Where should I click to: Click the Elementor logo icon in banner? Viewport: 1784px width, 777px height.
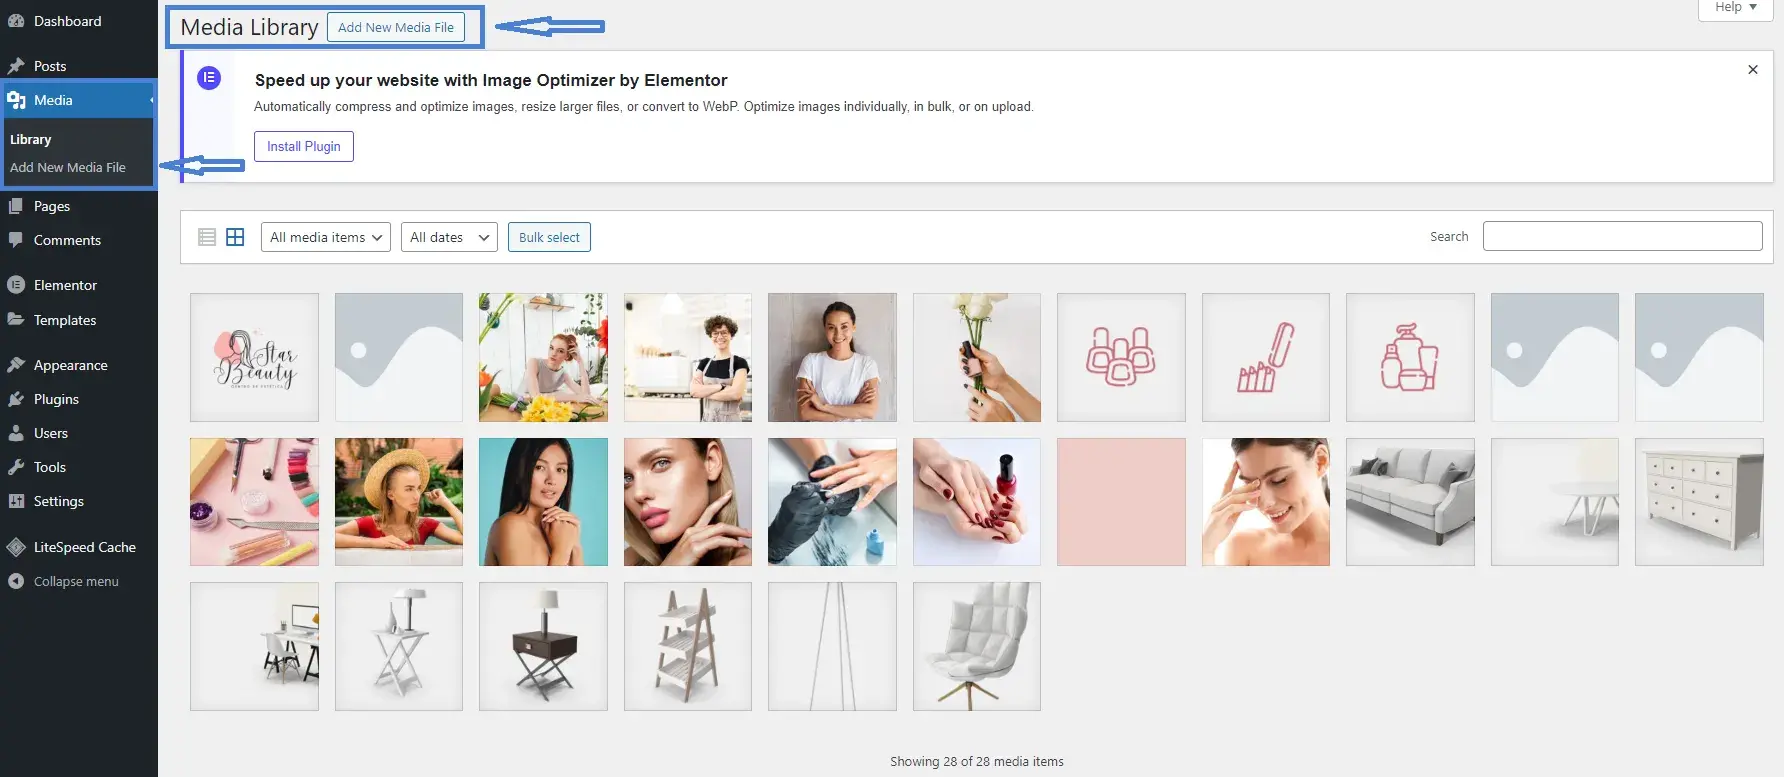click(x=209, y=78)
